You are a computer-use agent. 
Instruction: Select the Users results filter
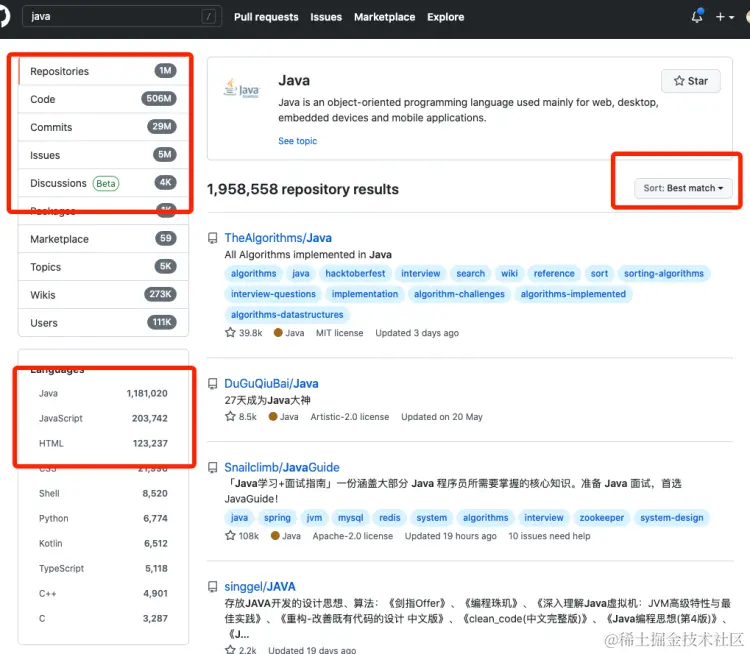point(103,323)
